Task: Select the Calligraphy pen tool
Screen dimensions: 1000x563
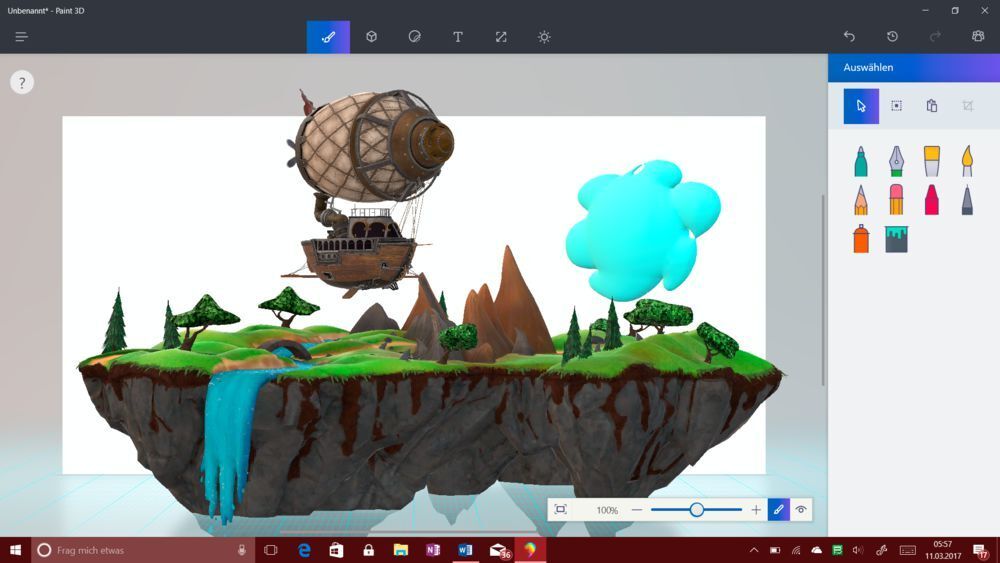Action: point(896,161)
